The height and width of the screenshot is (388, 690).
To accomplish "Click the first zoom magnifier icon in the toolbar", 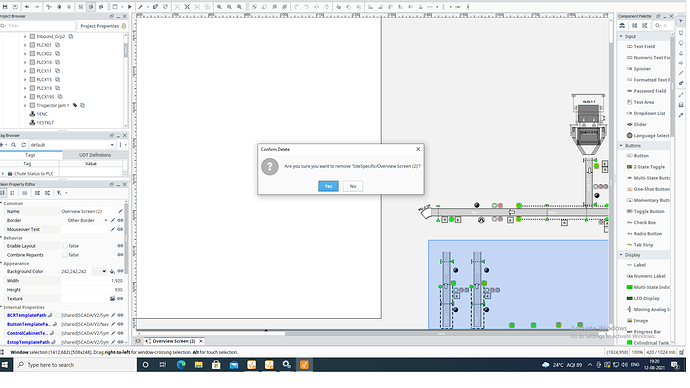I will point(219,7).
